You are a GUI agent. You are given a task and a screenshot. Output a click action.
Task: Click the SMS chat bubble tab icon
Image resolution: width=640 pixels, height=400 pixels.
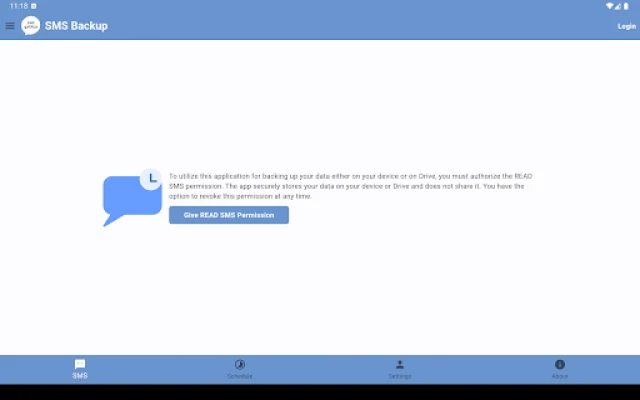pyautogui.click(x=80, y=364)
